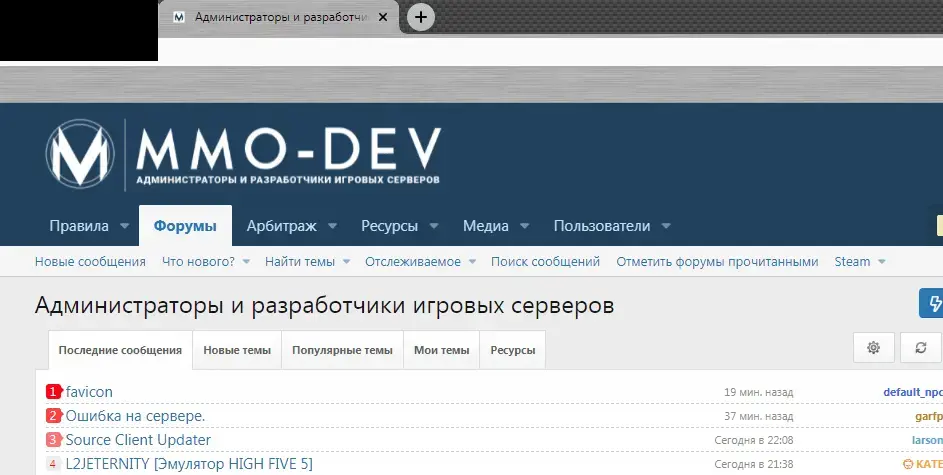943x475 pixels.
Task: Select the Последние сообщения tab
Action: click(x=120, y=350)
